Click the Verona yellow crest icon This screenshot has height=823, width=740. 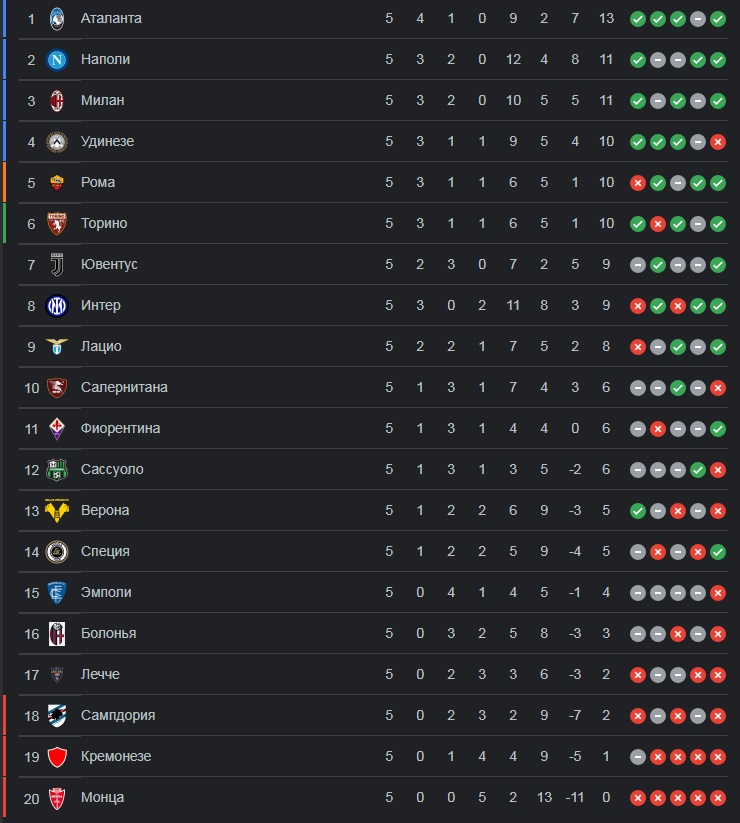57,511
